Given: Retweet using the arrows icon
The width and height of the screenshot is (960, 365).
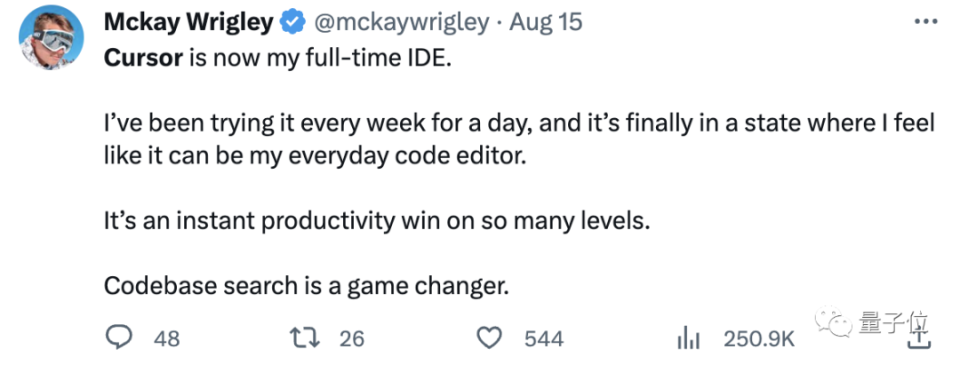Looking at the screenshot, I should click(x=303, y=338).
